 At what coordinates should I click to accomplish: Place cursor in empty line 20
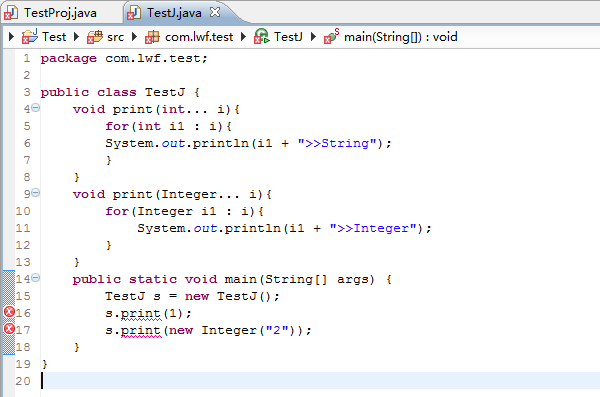point(320,381)
